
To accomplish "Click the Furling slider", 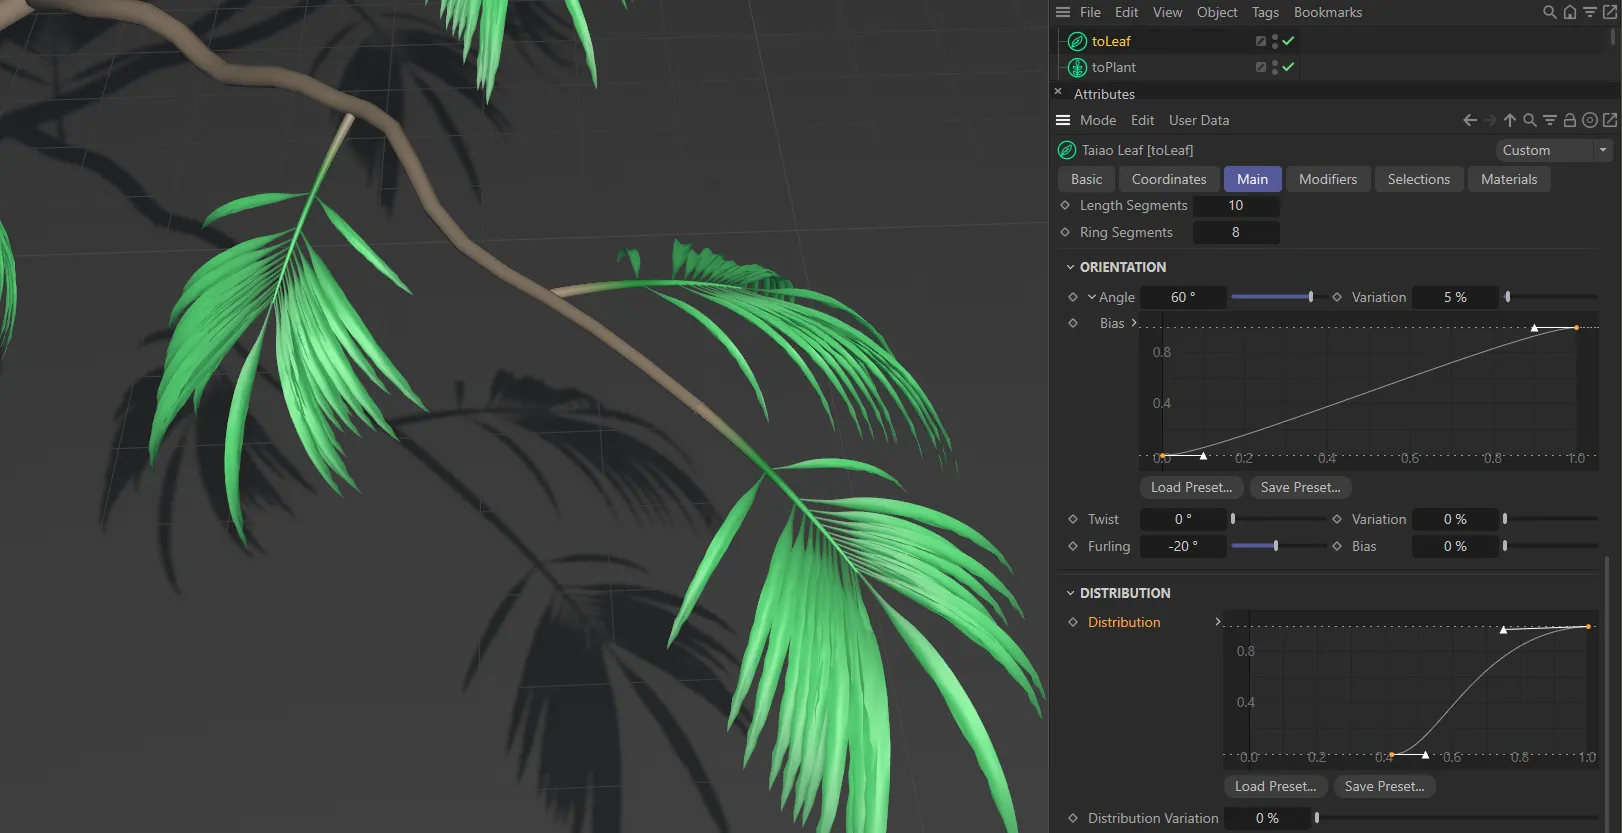I will tap(1277, 546).
